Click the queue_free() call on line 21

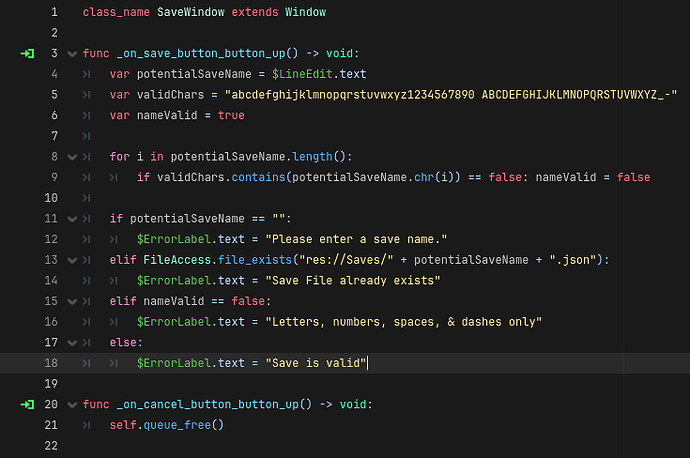pos(184,425)
